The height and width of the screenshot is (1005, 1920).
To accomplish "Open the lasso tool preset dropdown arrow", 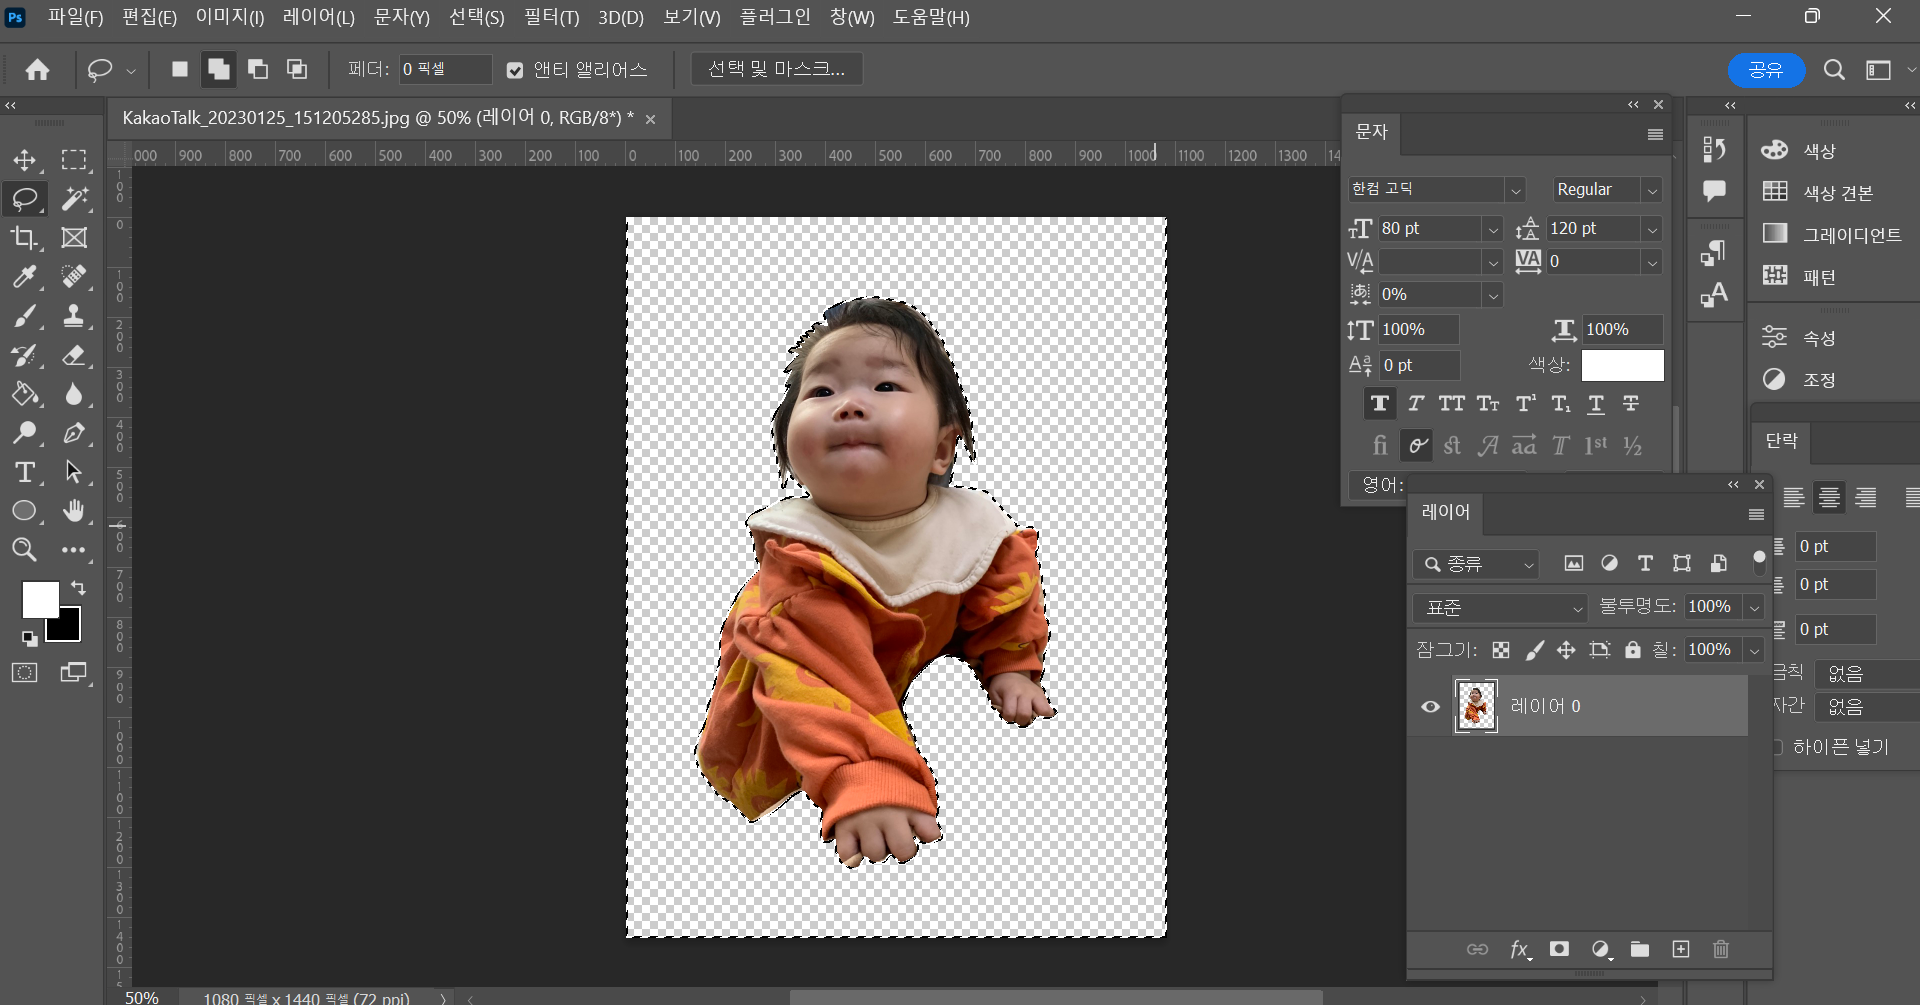I will 131,70.
